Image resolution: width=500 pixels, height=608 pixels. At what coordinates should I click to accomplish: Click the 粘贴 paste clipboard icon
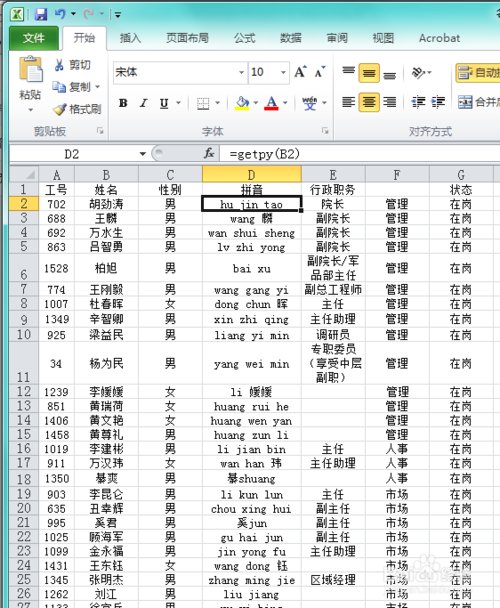[x=31, y=70]
